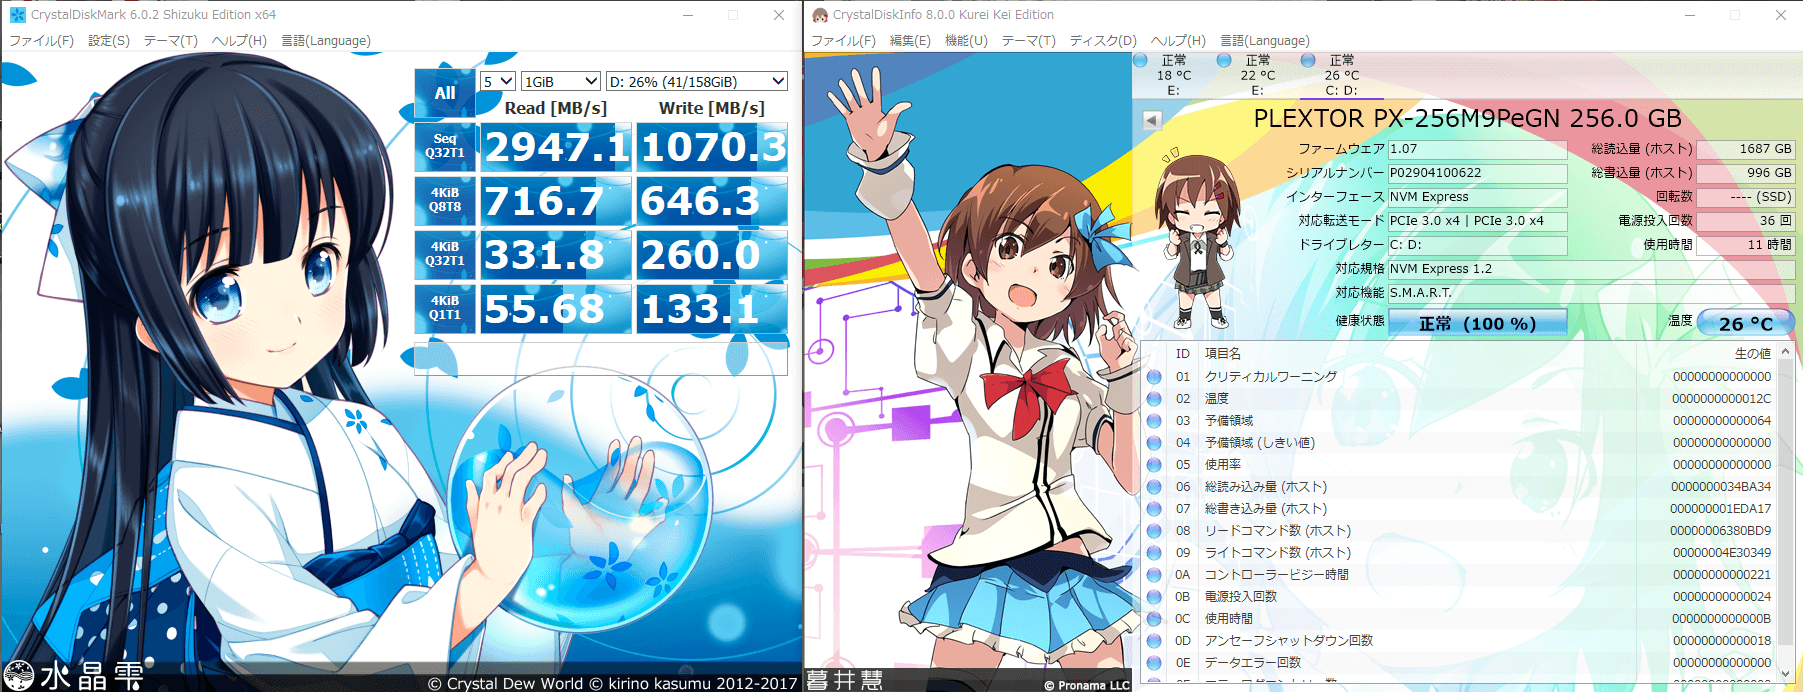Click the status icon for attribute 01 クリティカルワーニング
This screenshot has height=692, width=1803.
pyautogui.click(x=1154, y=377)
